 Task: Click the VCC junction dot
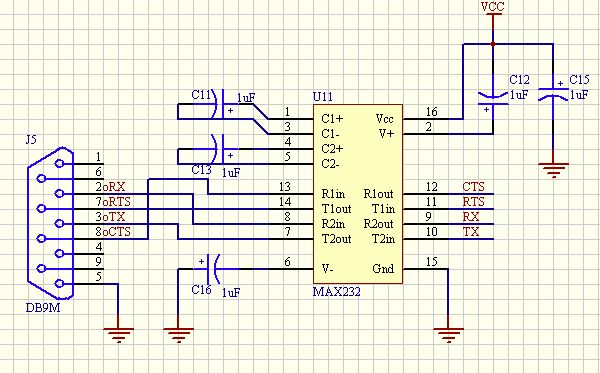[493, 44]
